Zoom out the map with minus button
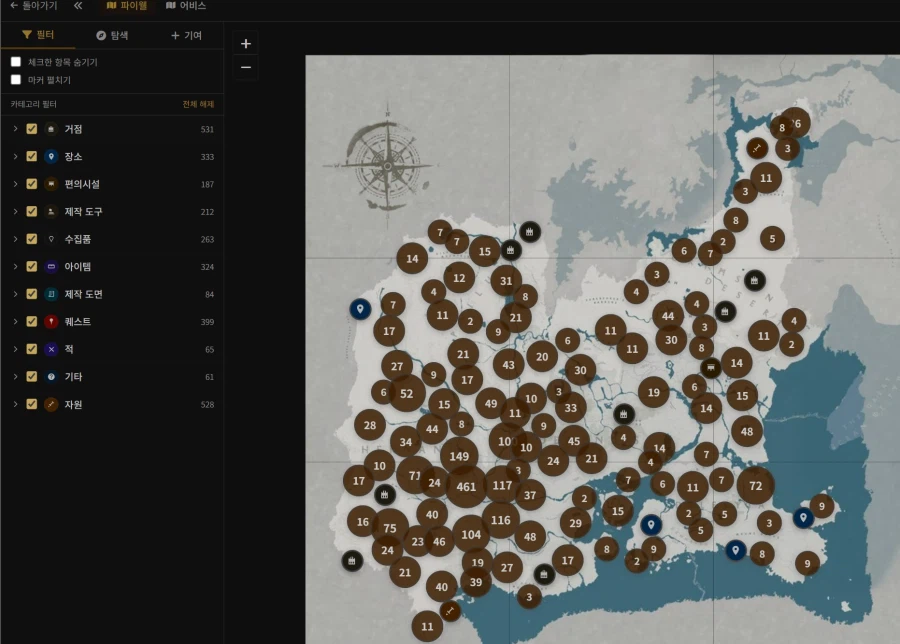 click(246, 68)
